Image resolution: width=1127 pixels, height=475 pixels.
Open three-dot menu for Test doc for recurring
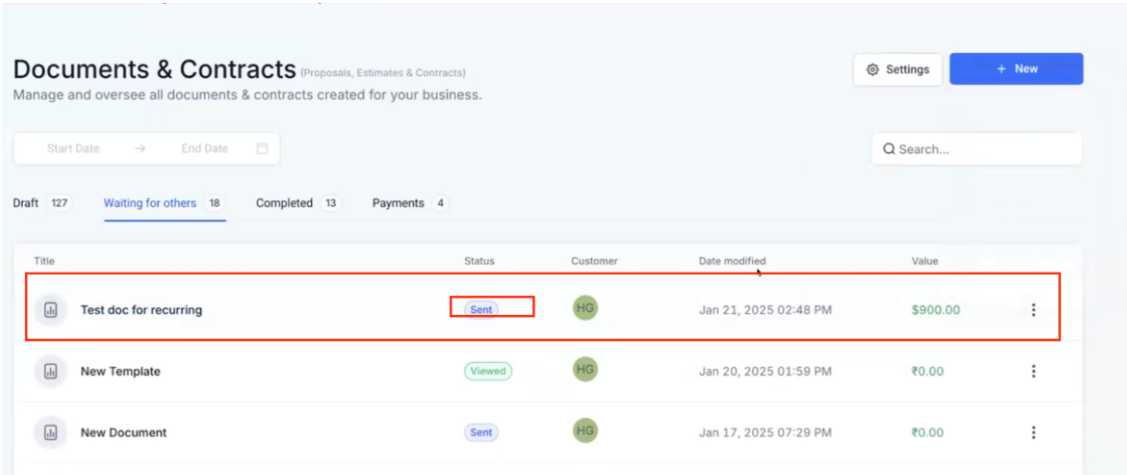coord(1033,310)
